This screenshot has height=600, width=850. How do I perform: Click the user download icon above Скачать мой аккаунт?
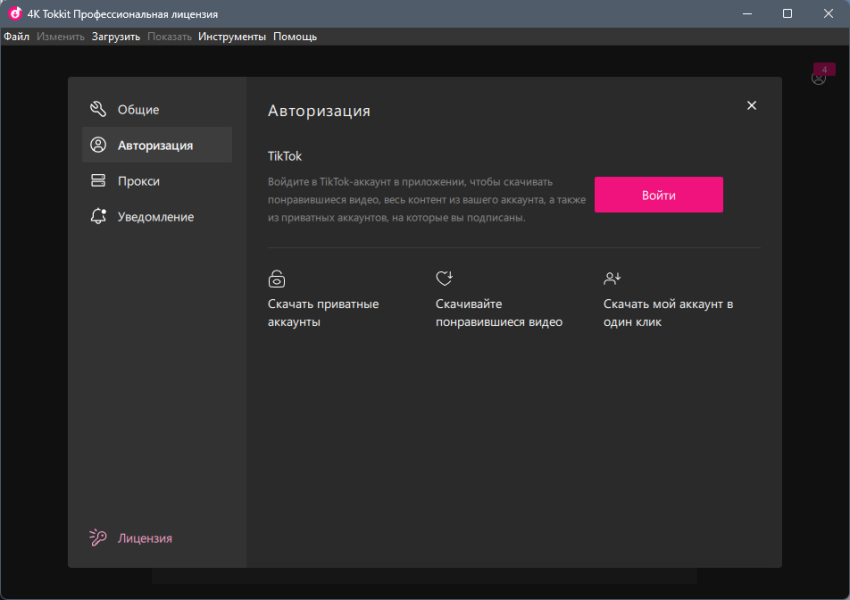pos(612,278)
